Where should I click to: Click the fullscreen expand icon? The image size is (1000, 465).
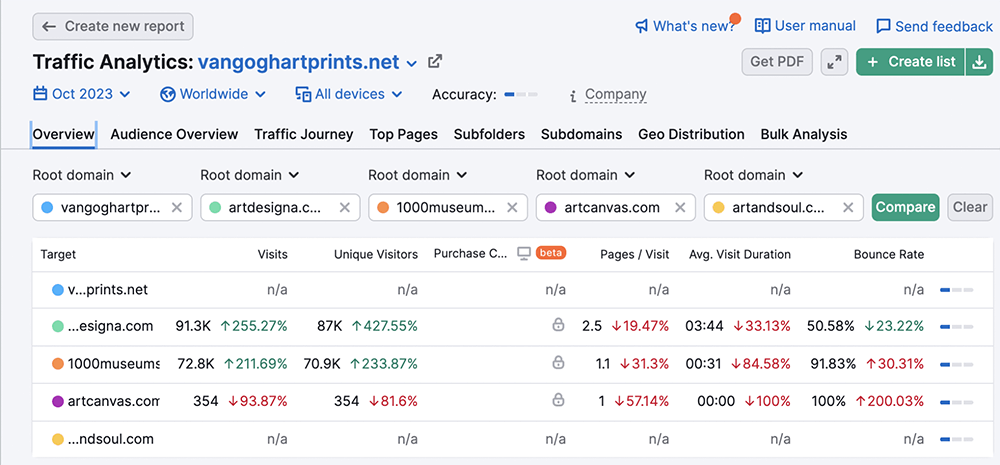[x=834, y=62]
